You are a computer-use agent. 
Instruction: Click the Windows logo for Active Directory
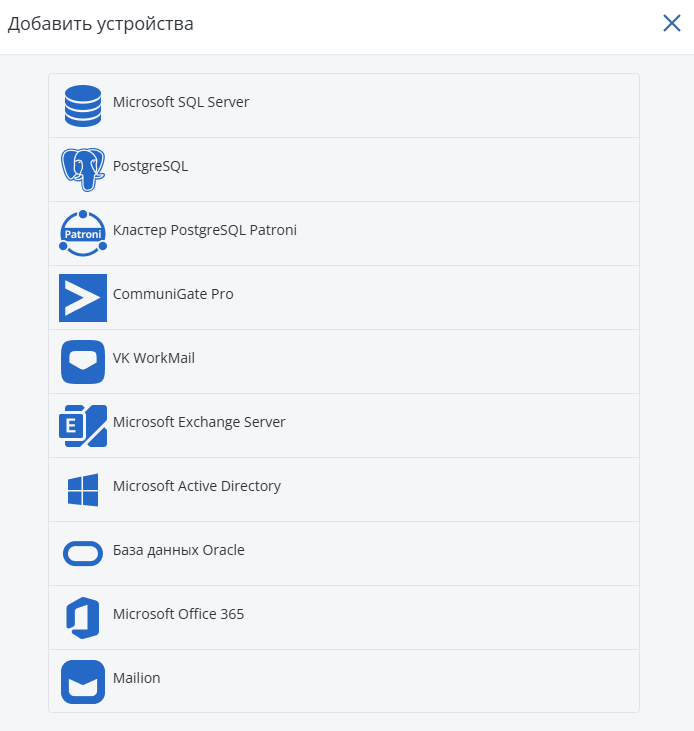coord(83,490)
